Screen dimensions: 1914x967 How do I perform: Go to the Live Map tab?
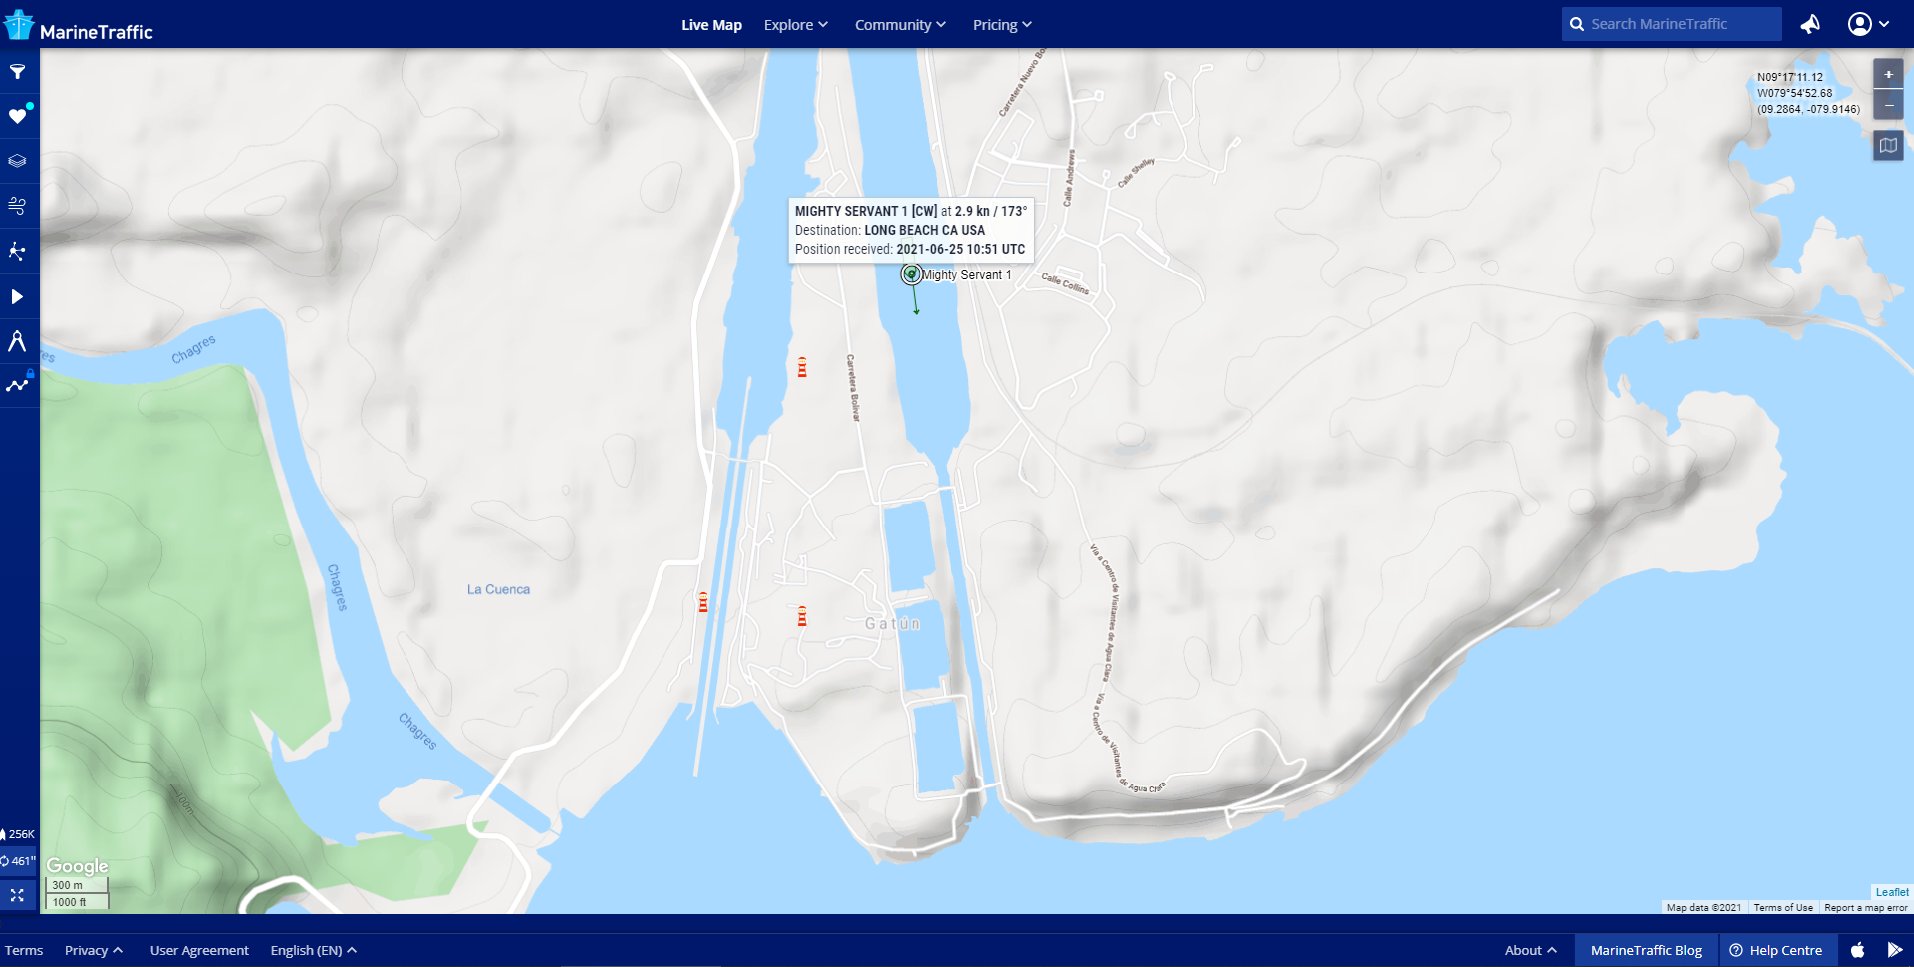point(711,25)
